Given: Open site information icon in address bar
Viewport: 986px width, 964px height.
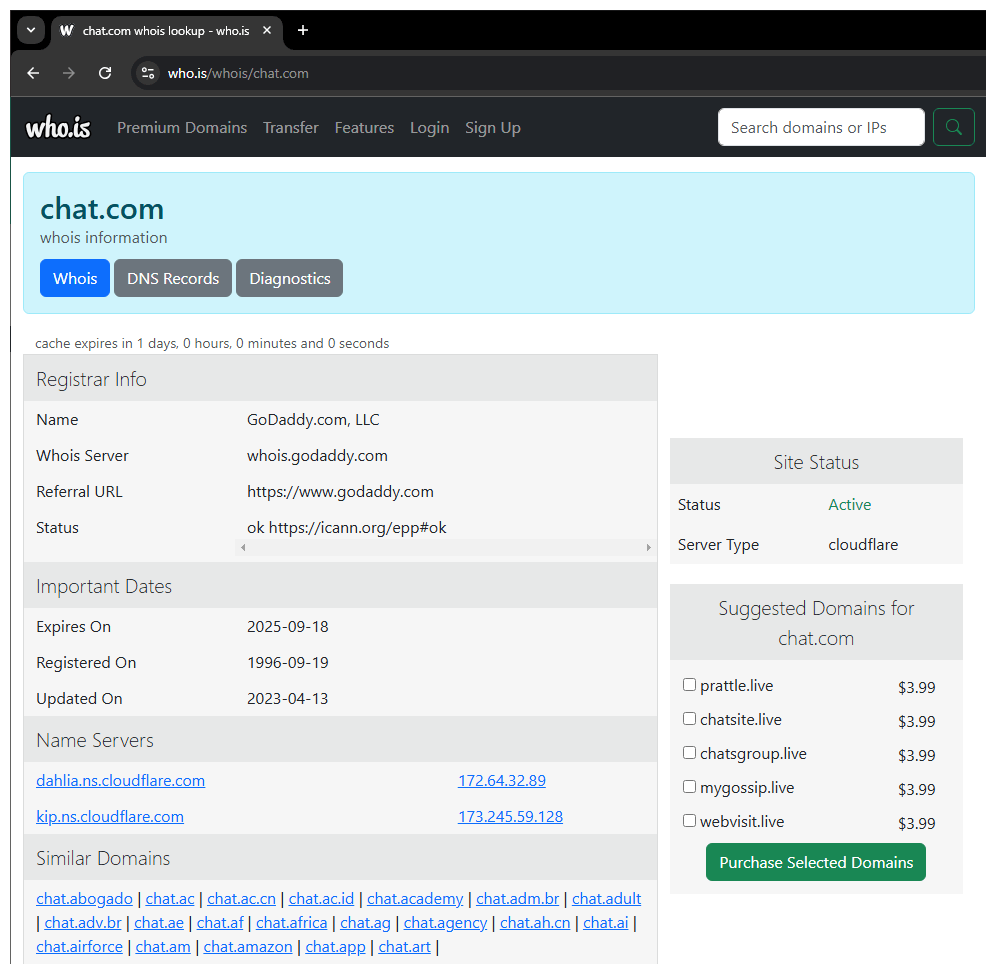Looking at the screenshot, I should [148, 74].
